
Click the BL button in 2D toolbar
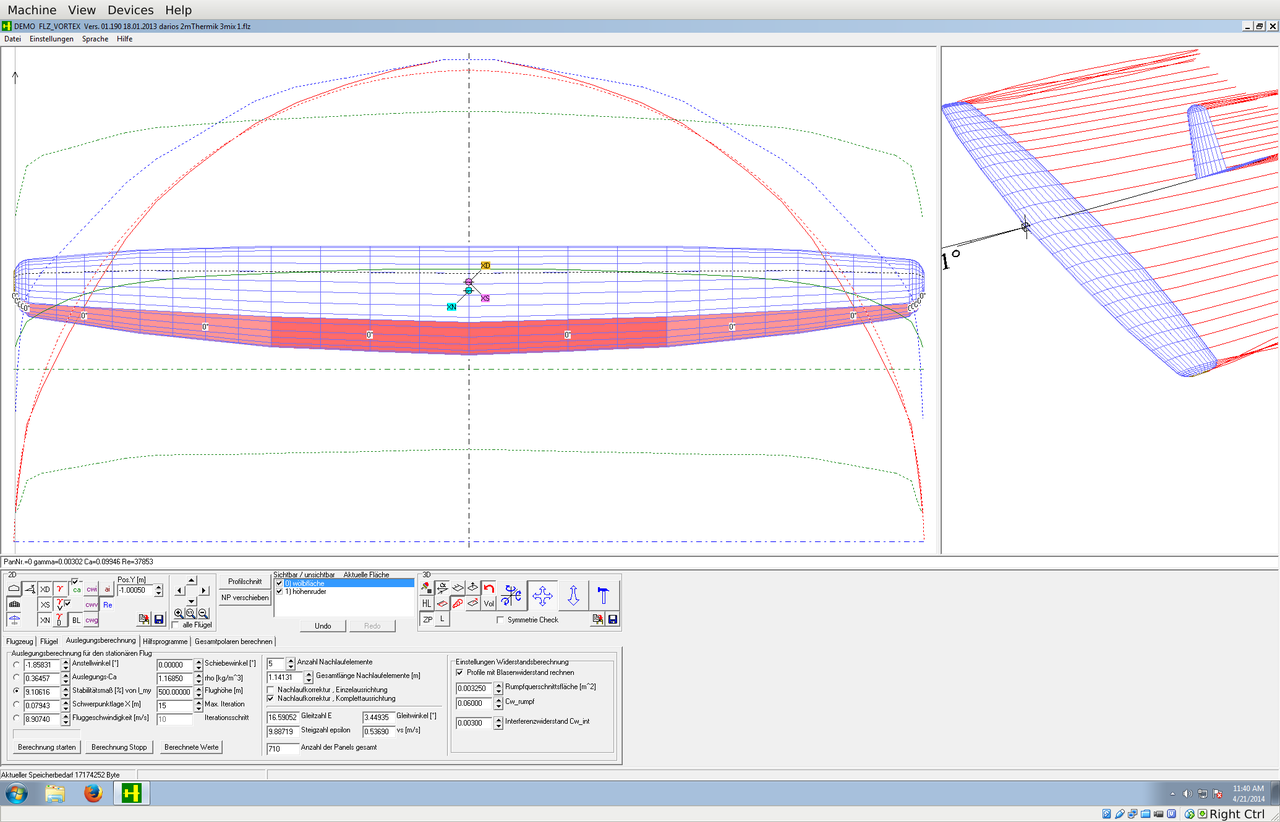click(x=76, y=620)
